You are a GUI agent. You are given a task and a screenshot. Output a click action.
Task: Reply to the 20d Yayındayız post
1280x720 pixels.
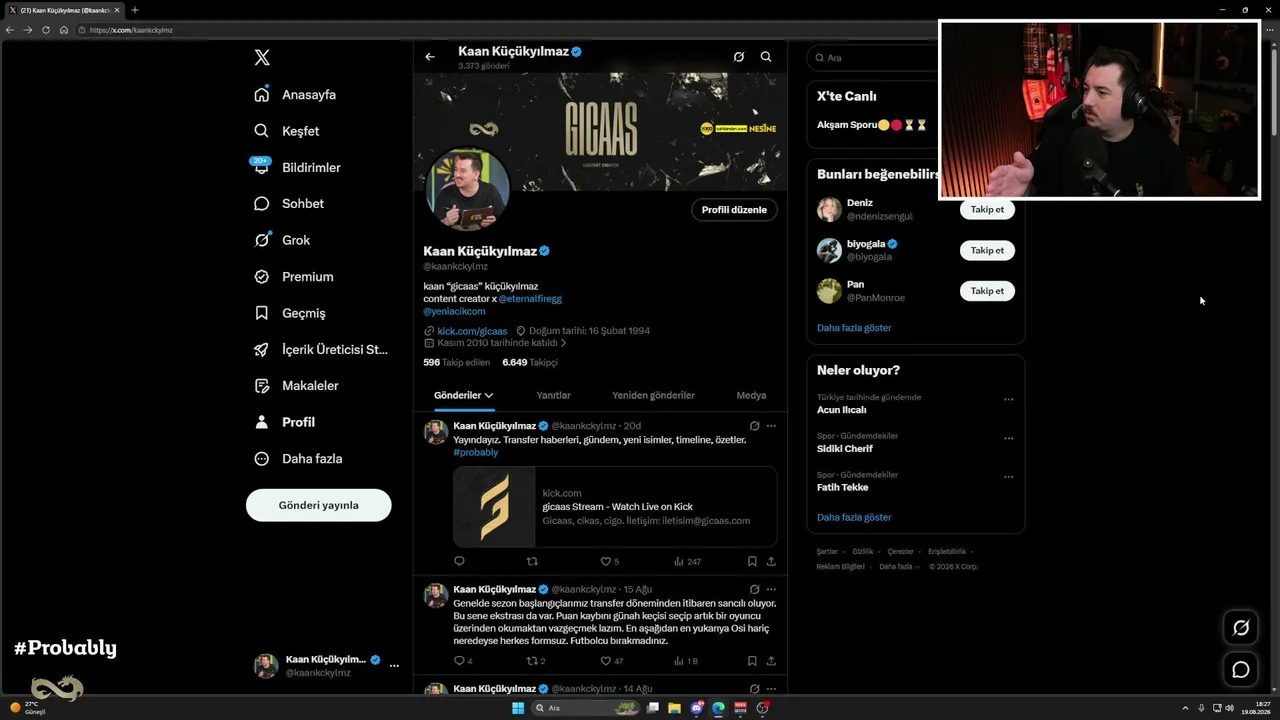pyautogui.click(x=460, y=562)
